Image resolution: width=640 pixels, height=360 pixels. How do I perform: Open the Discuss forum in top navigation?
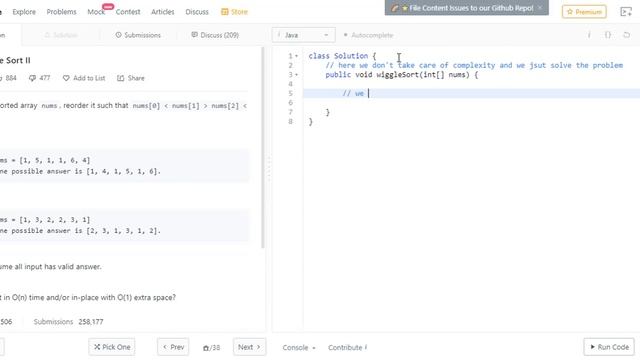coord(197,12)
